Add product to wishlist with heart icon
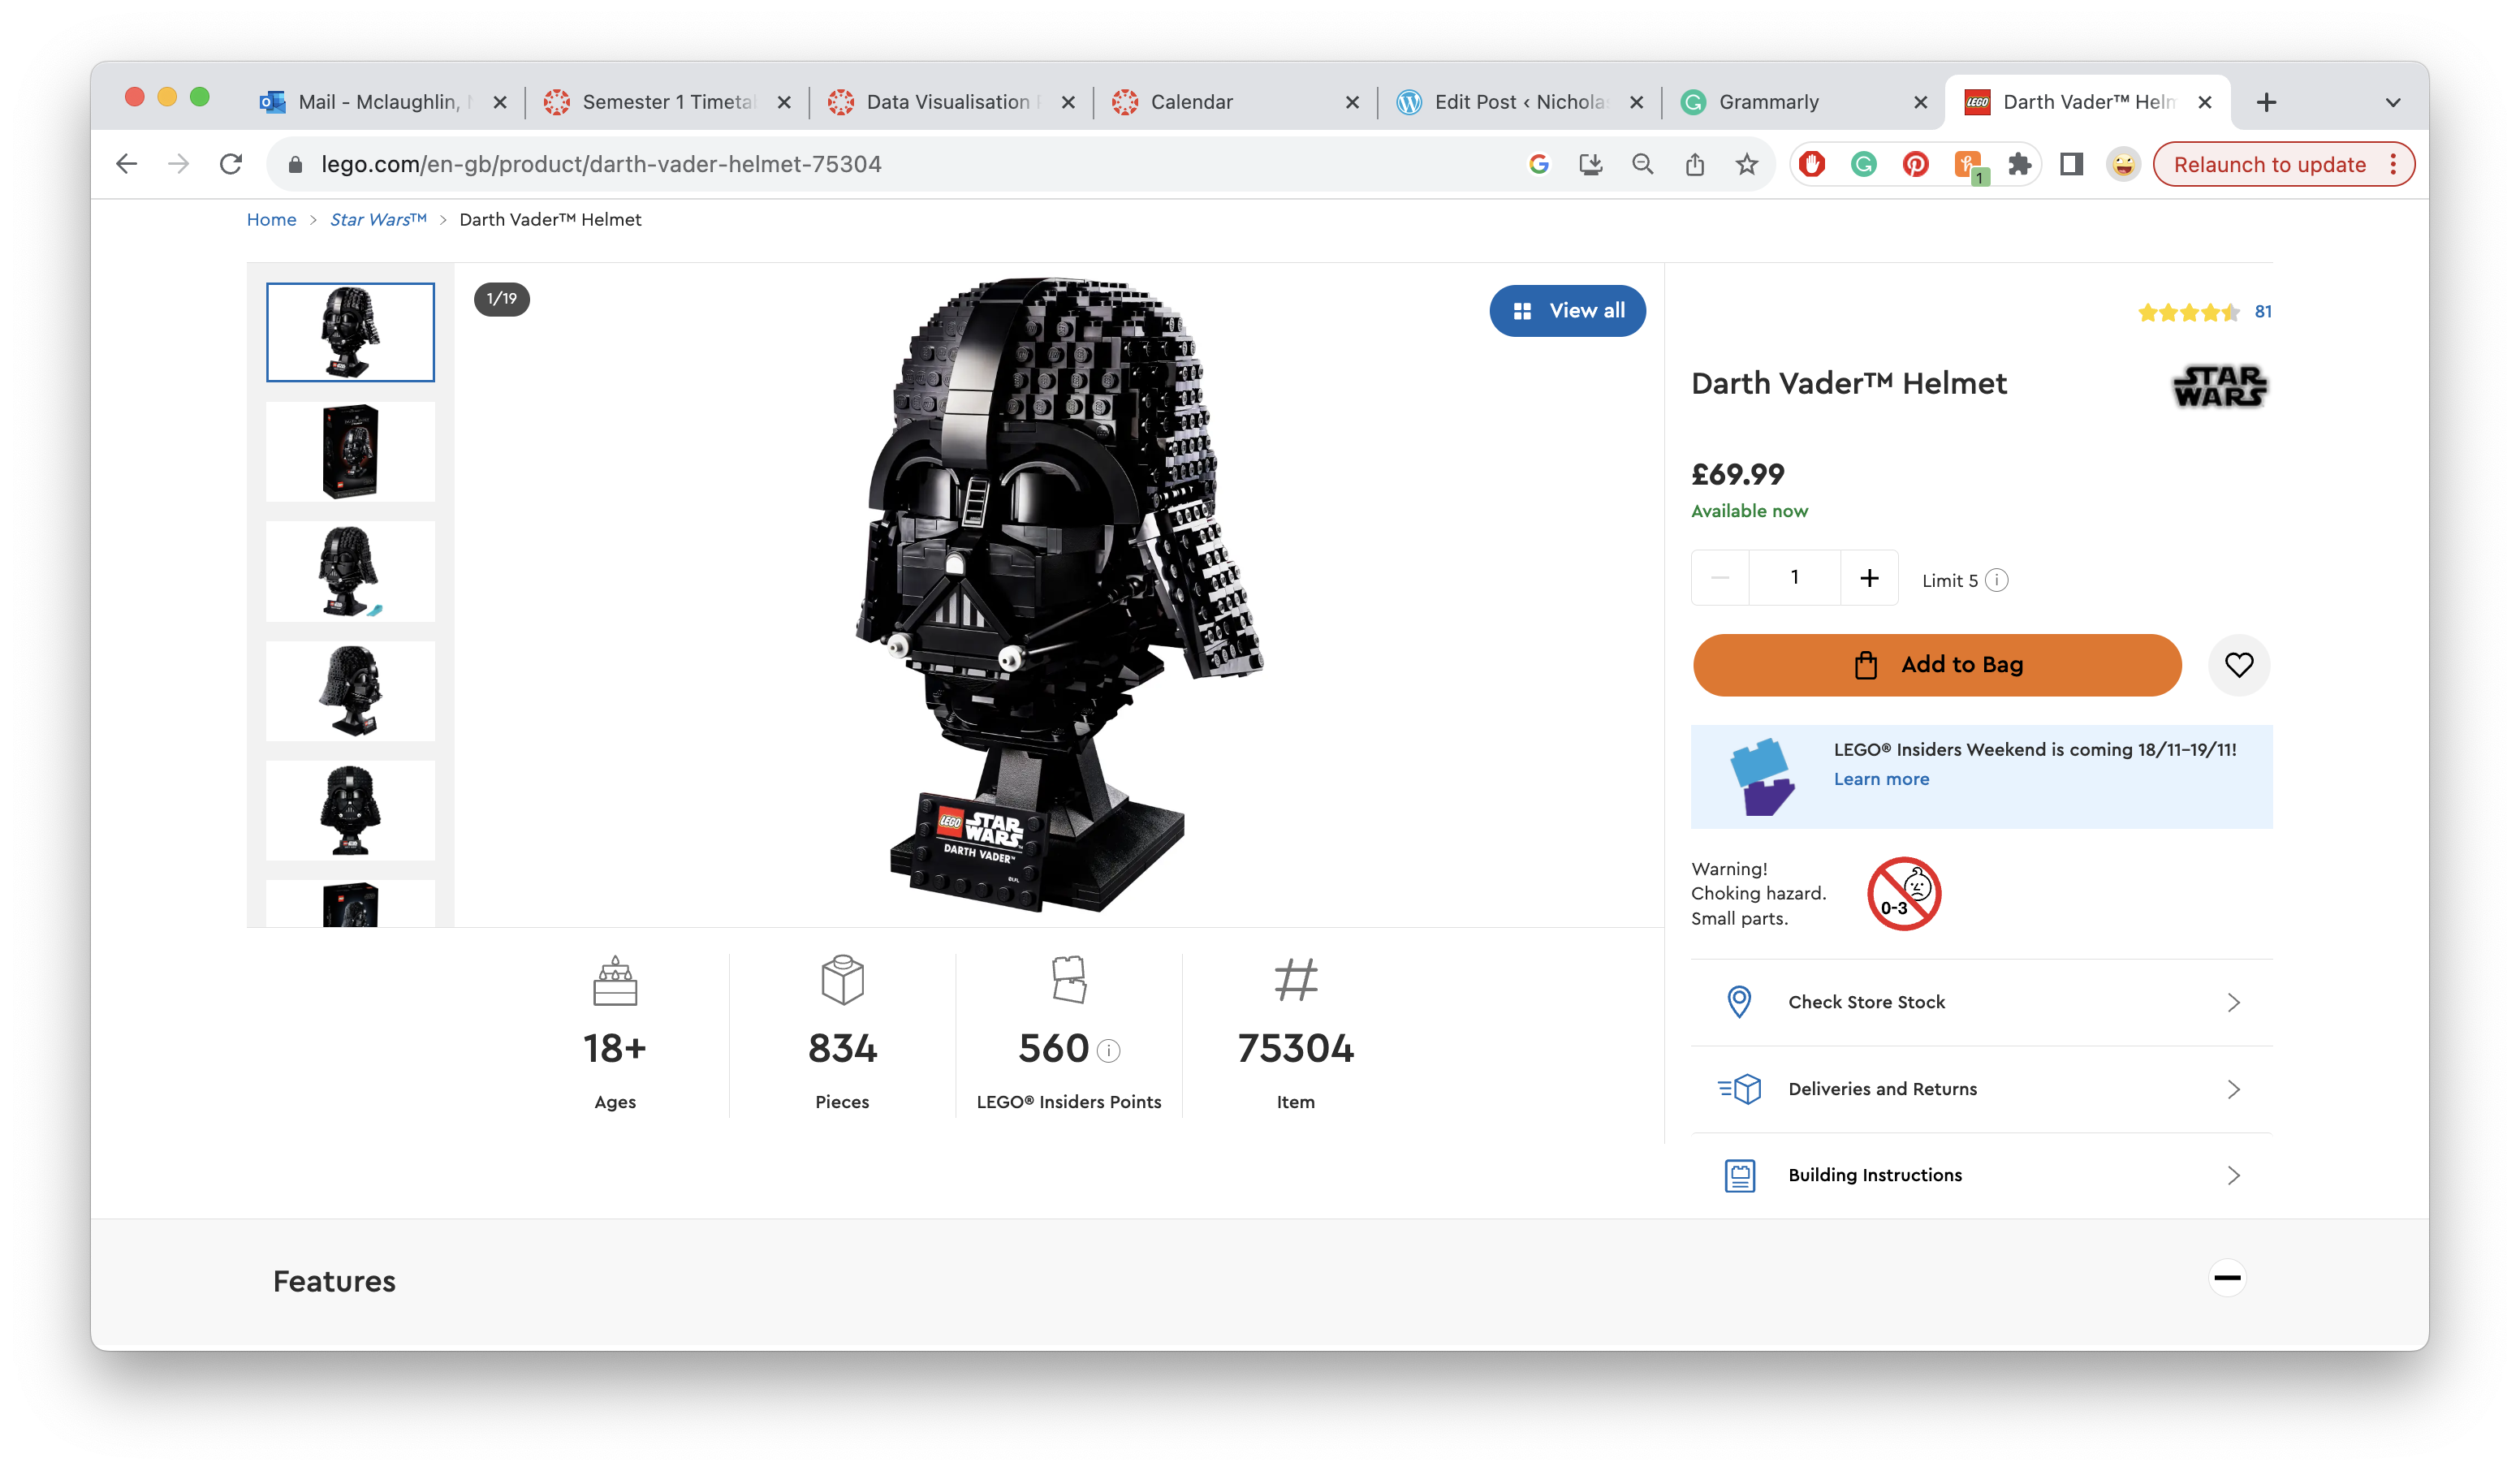This screenshot has width=2520, height=1471. tap(2238, 665)
